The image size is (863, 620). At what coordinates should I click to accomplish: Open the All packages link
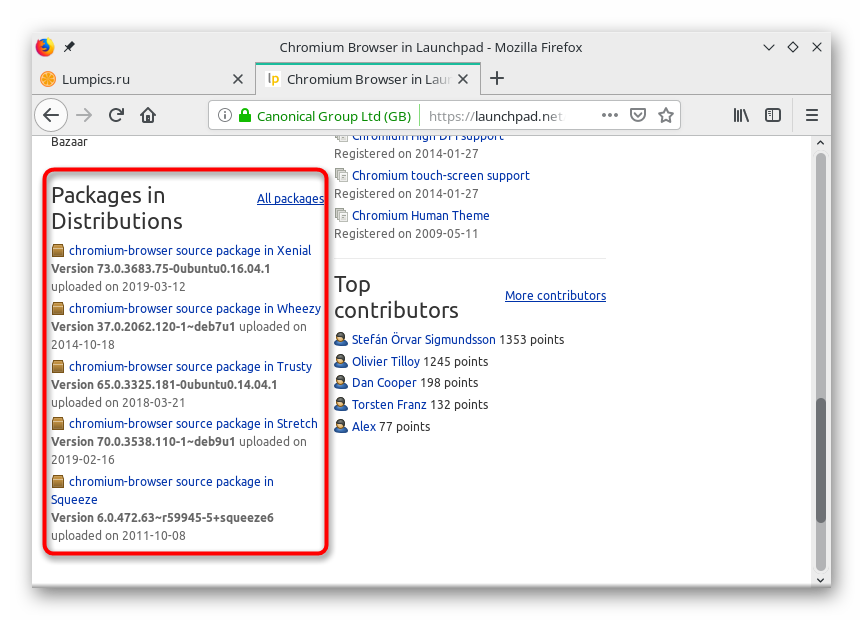[x=290, y=198]
